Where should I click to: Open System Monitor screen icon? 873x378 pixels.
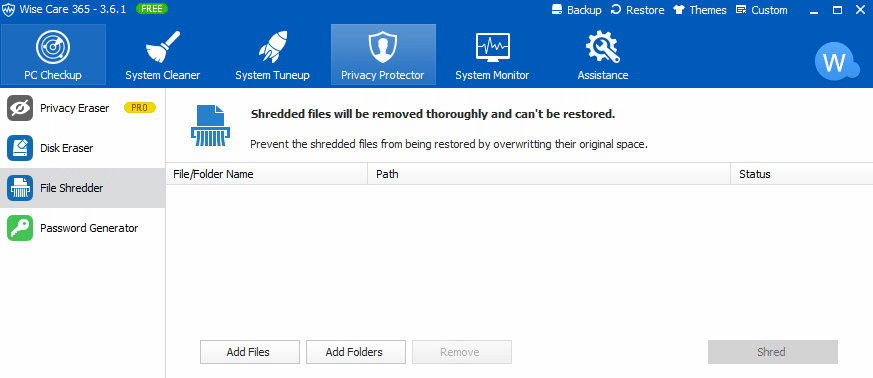492,47
